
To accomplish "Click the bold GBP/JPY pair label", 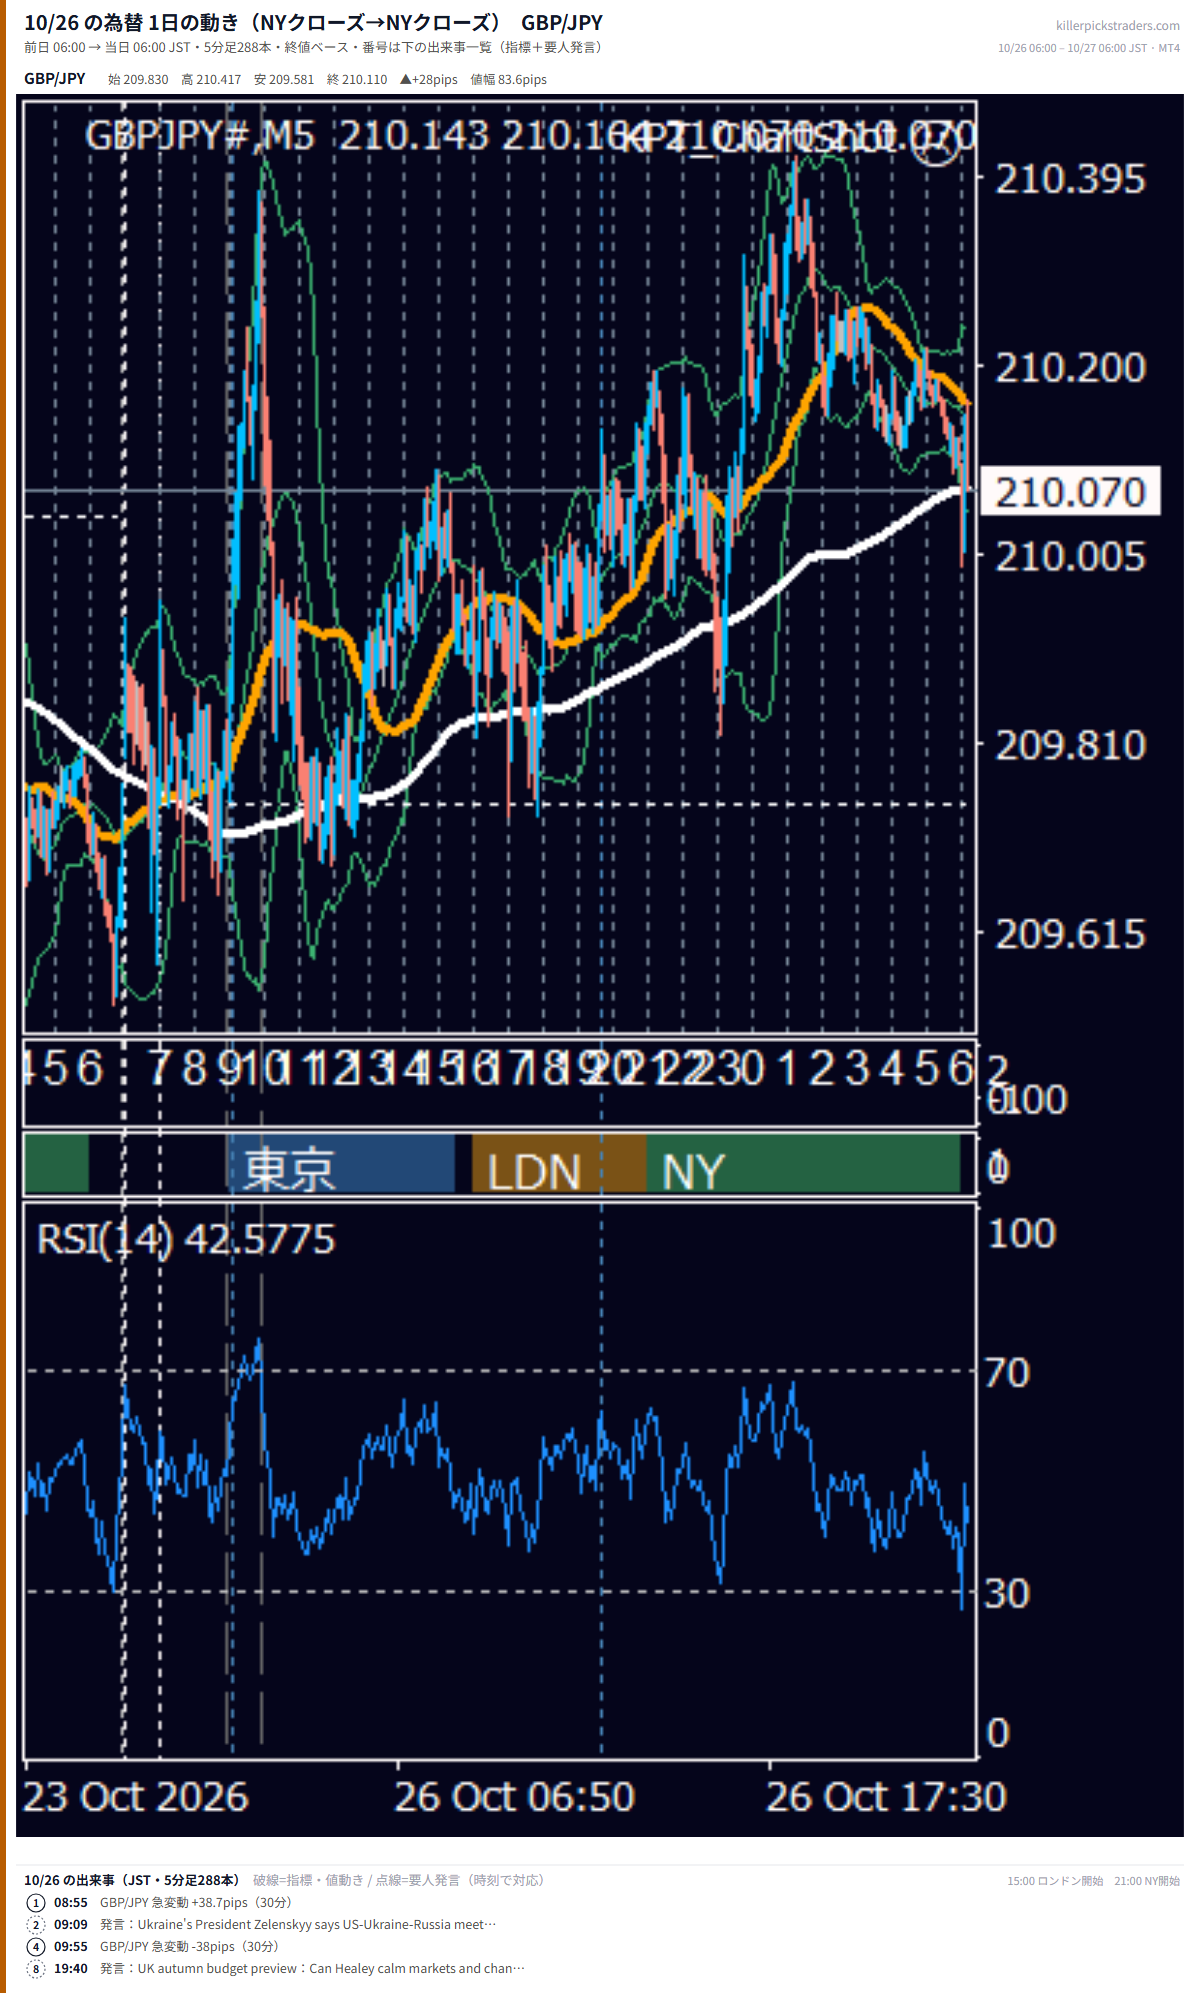I will 55,79.
